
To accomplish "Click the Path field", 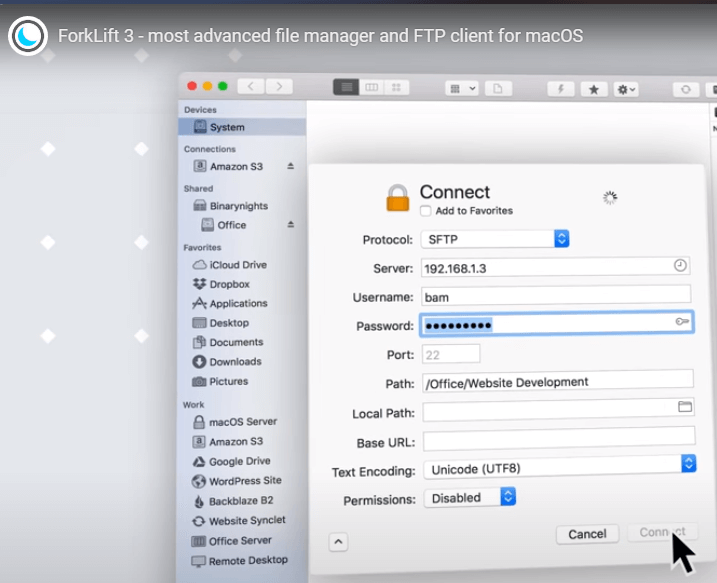I will coord(557,381).
